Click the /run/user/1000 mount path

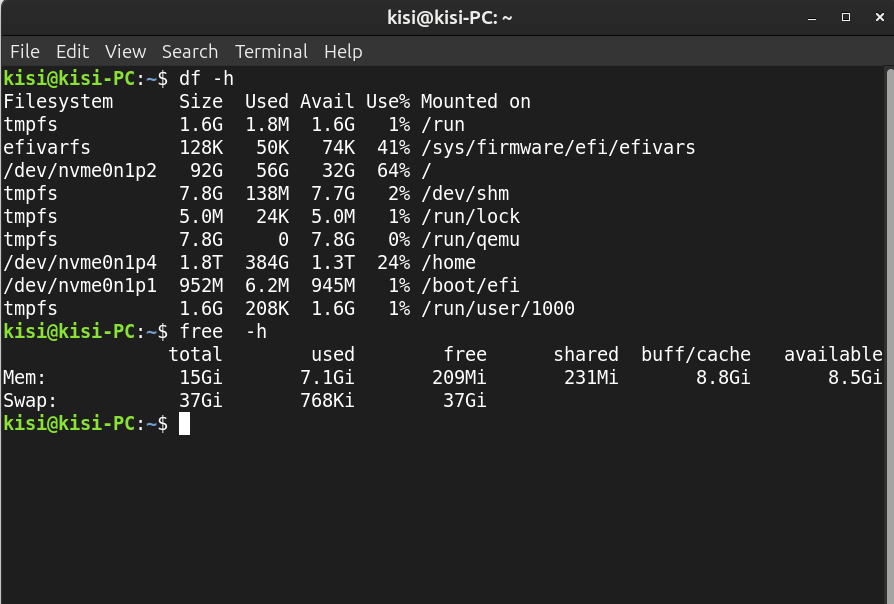pyautogui.click(x=498, y=309)
